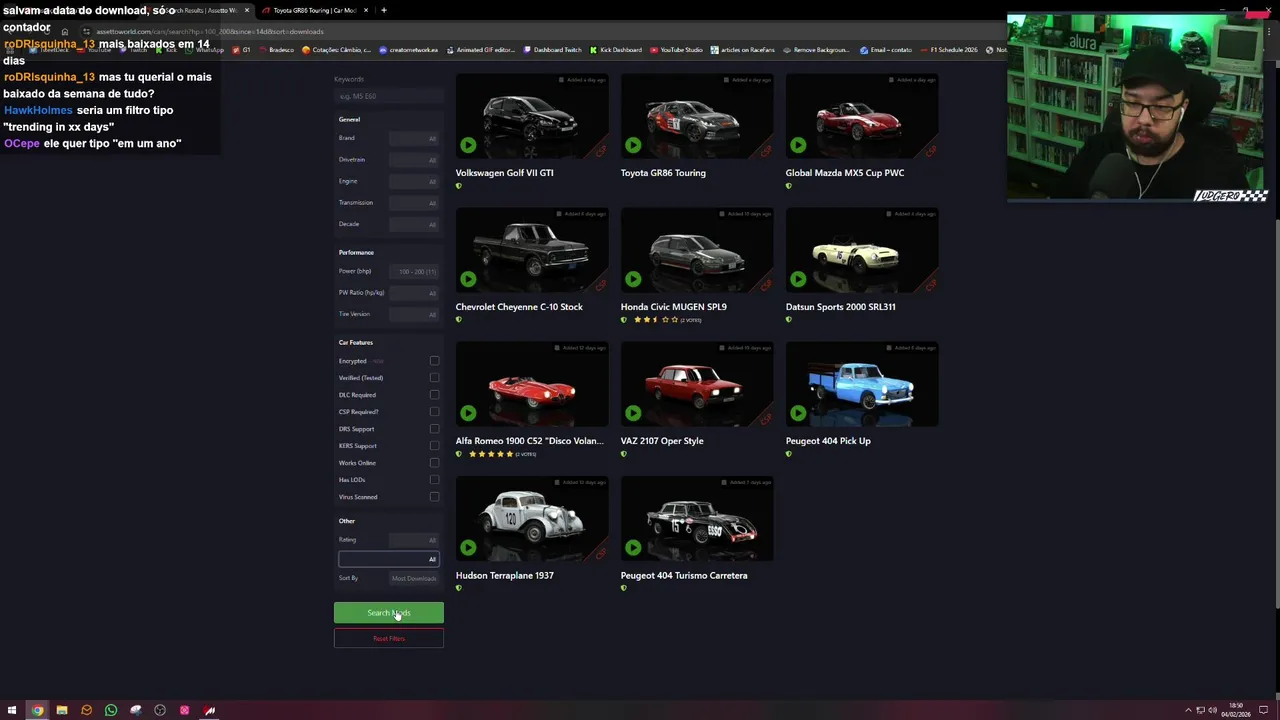The width and height of the screenshot is (1280, 720).
Task: Click the browser address bar URL
Action: point(210,31)
